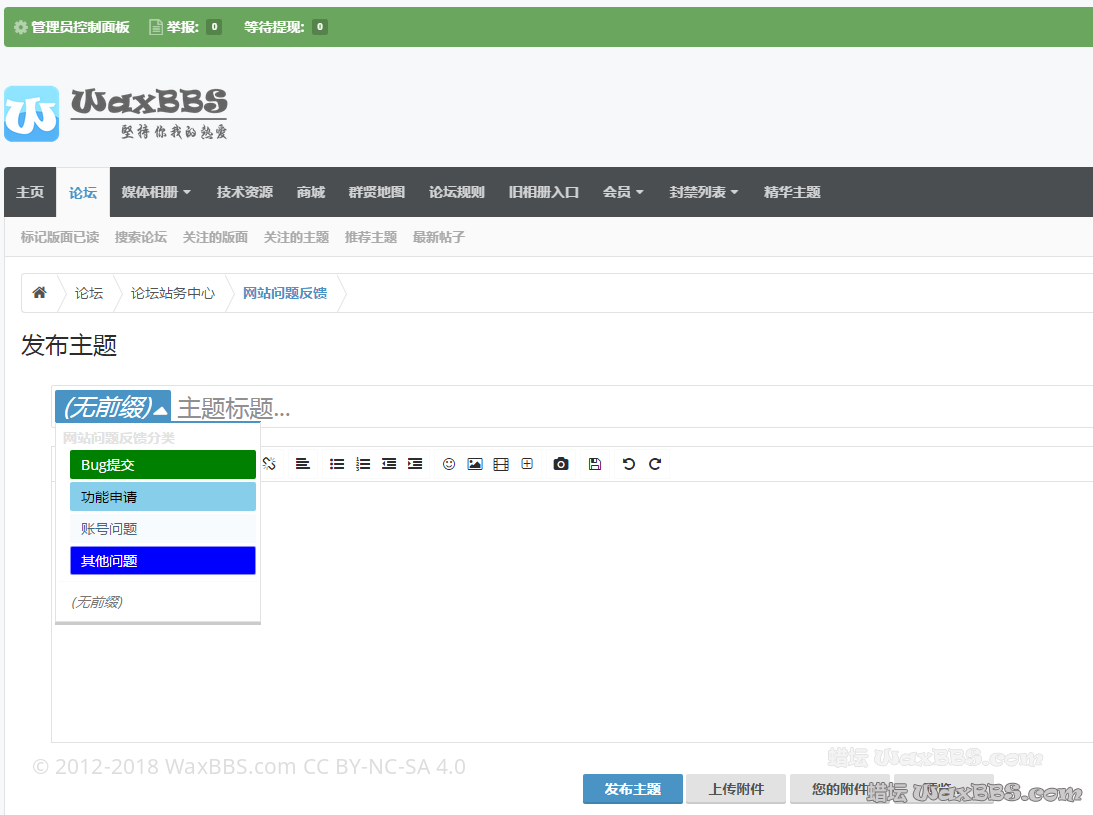Viewport: 1093px width, 815px height.
Task: Expand the 封禁列表 navigation dropdown
Action: (x=704, y=192)
